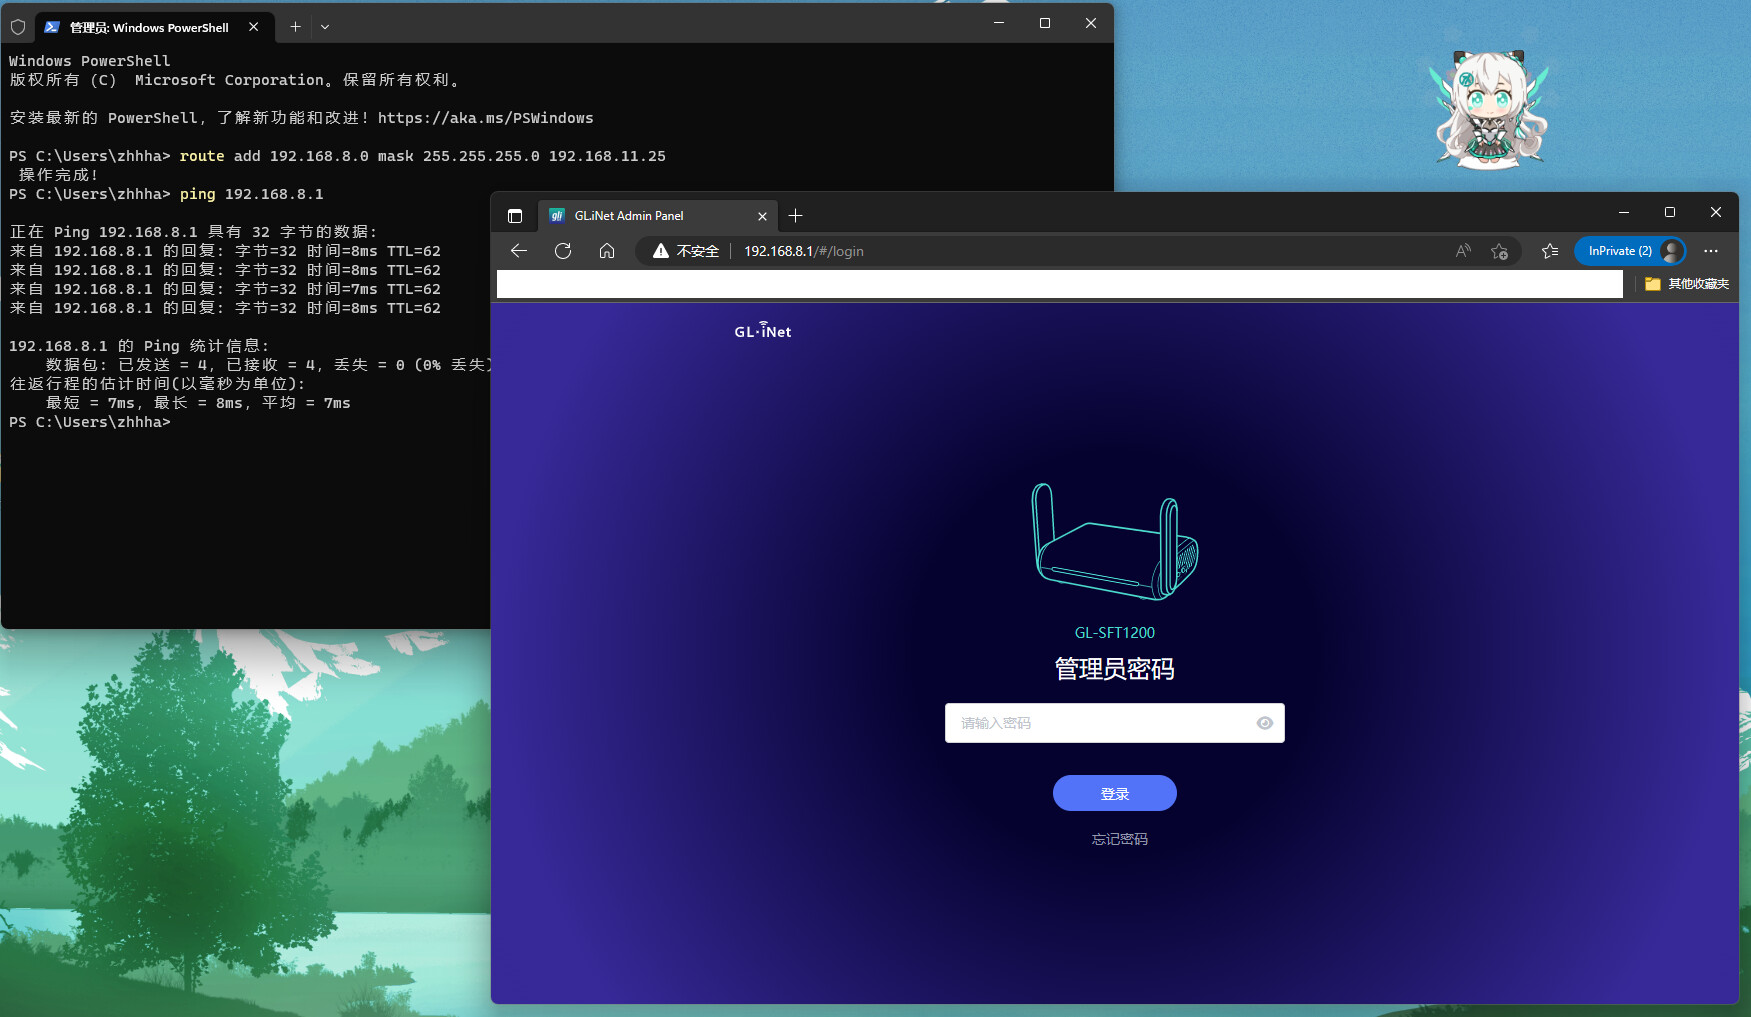Viewport: 1751px width, 1017px height.
Task: Click the read aloud icon
Action: pos(1463,251)
